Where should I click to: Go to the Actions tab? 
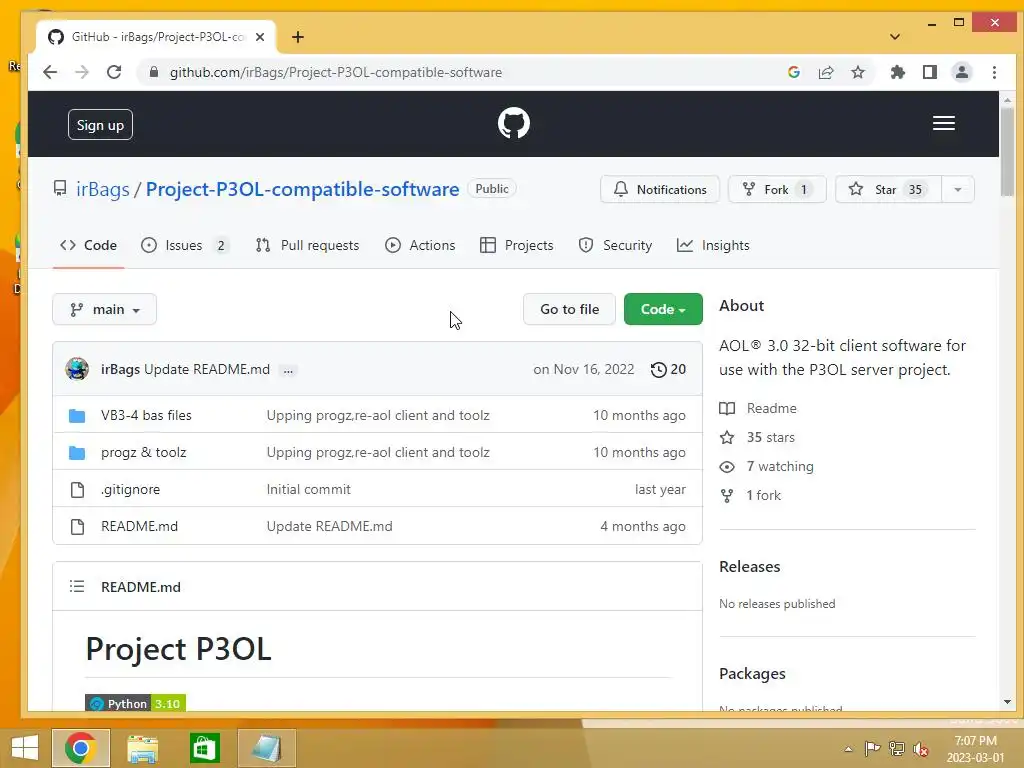pyautogui.click(x=420, y=246)
